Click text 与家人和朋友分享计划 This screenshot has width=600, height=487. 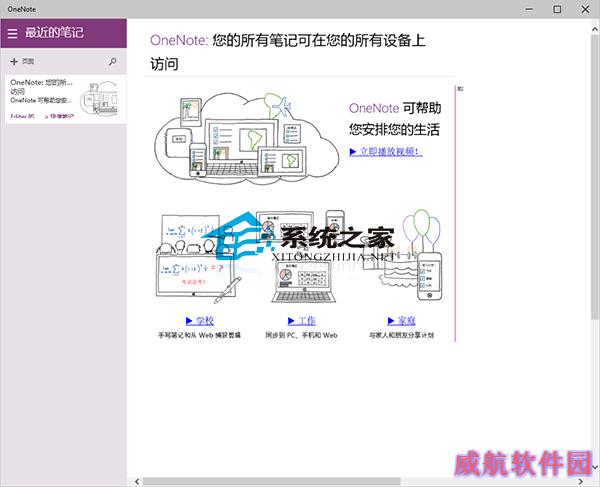tap(401, 335)
